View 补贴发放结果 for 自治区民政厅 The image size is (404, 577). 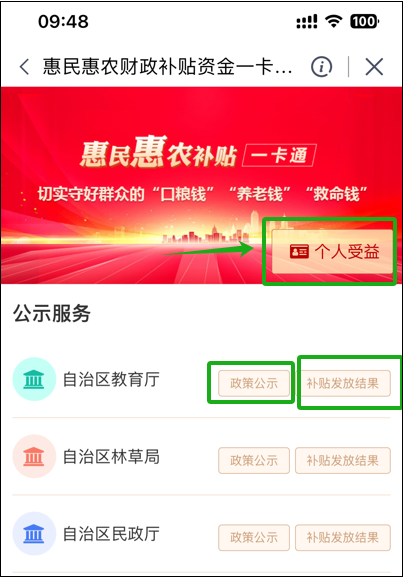pos(343,538)
